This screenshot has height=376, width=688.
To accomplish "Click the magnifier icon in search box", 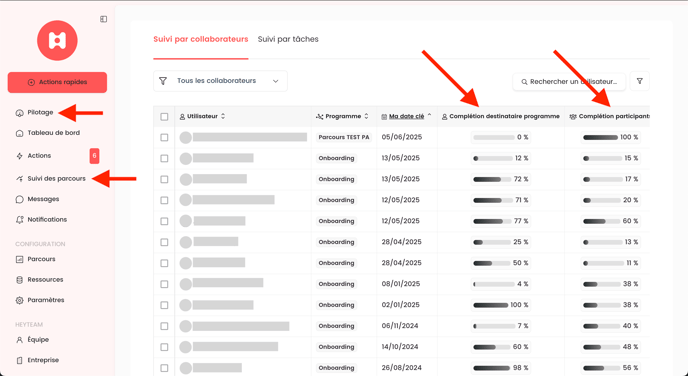I will coord(524,82).
